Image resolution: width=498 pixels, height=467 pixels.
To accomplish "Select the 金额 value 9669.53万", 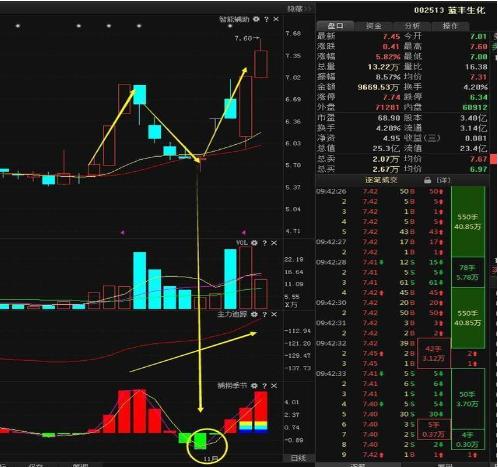I will (x=378, y=87).
